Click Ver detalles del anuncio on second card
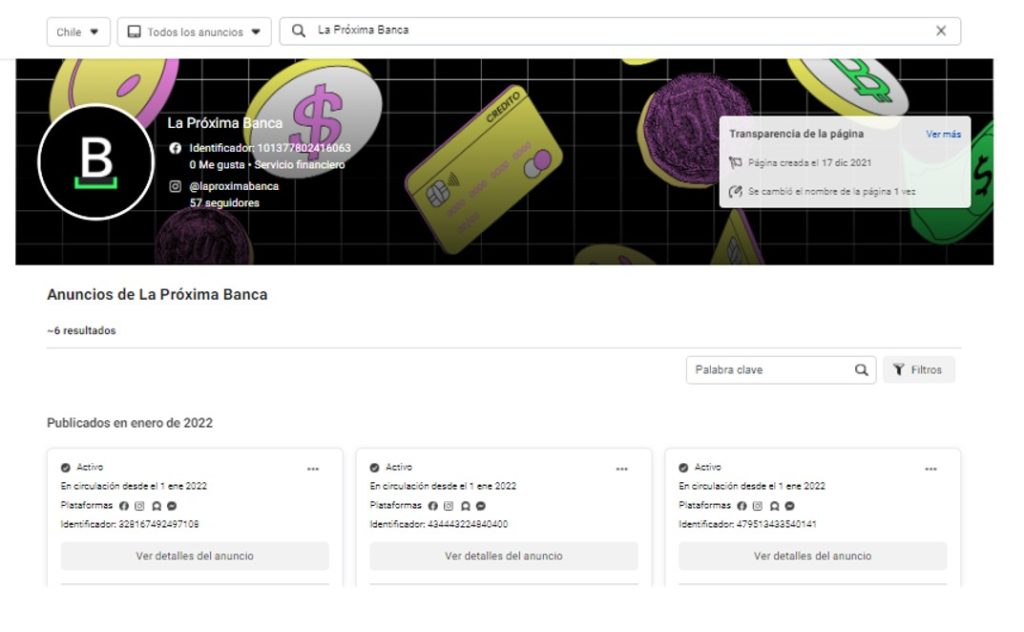This screenshot has height=632, width=1024. [504, 556]
